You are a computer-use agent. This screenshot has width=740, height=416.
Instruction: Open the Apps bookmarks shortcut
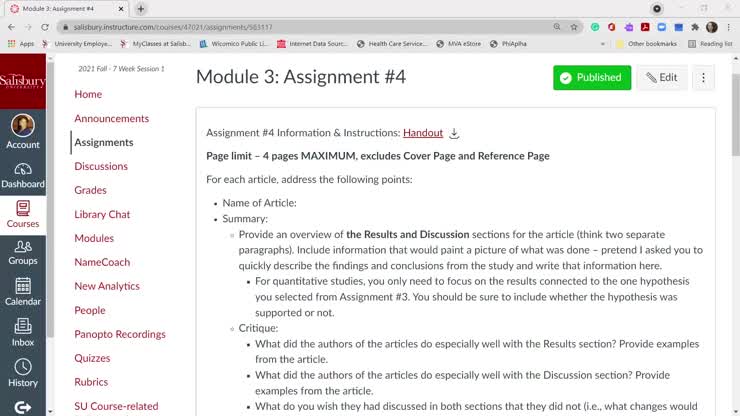click(x=21, y=44)
